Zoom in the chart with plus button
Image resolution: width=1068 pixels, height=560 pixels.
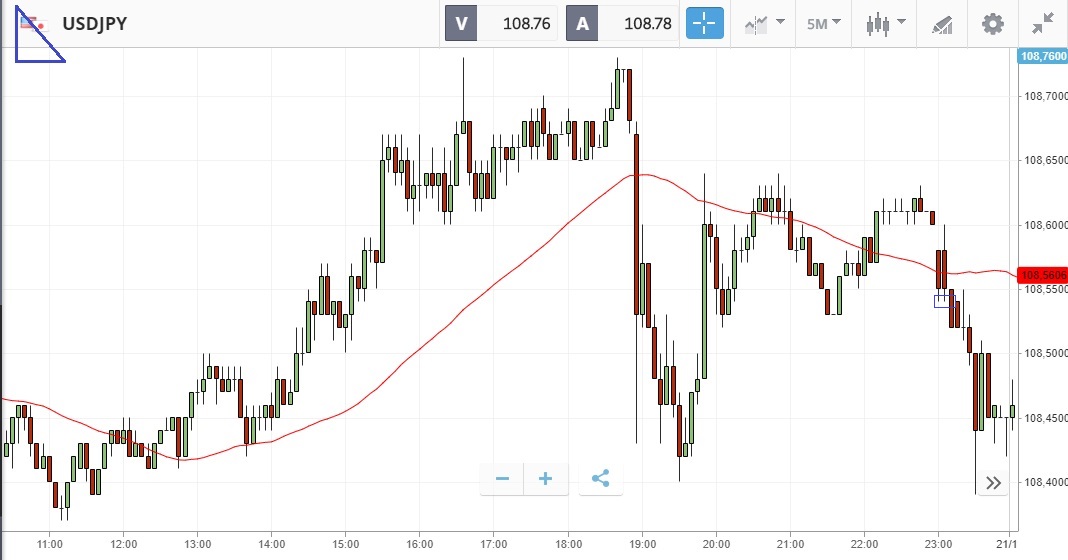[x=546, y=479]
